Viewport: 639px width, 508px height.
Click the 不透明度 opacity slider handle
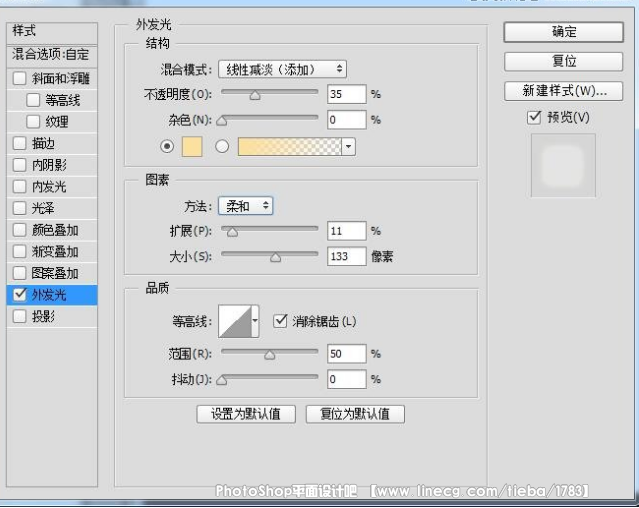click(255, 96)
